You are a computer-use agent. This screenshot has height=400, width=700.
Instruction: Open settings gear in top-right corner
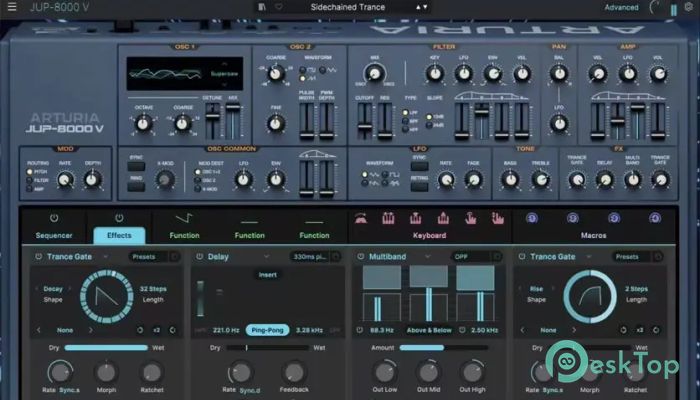[x=690, y=7]
